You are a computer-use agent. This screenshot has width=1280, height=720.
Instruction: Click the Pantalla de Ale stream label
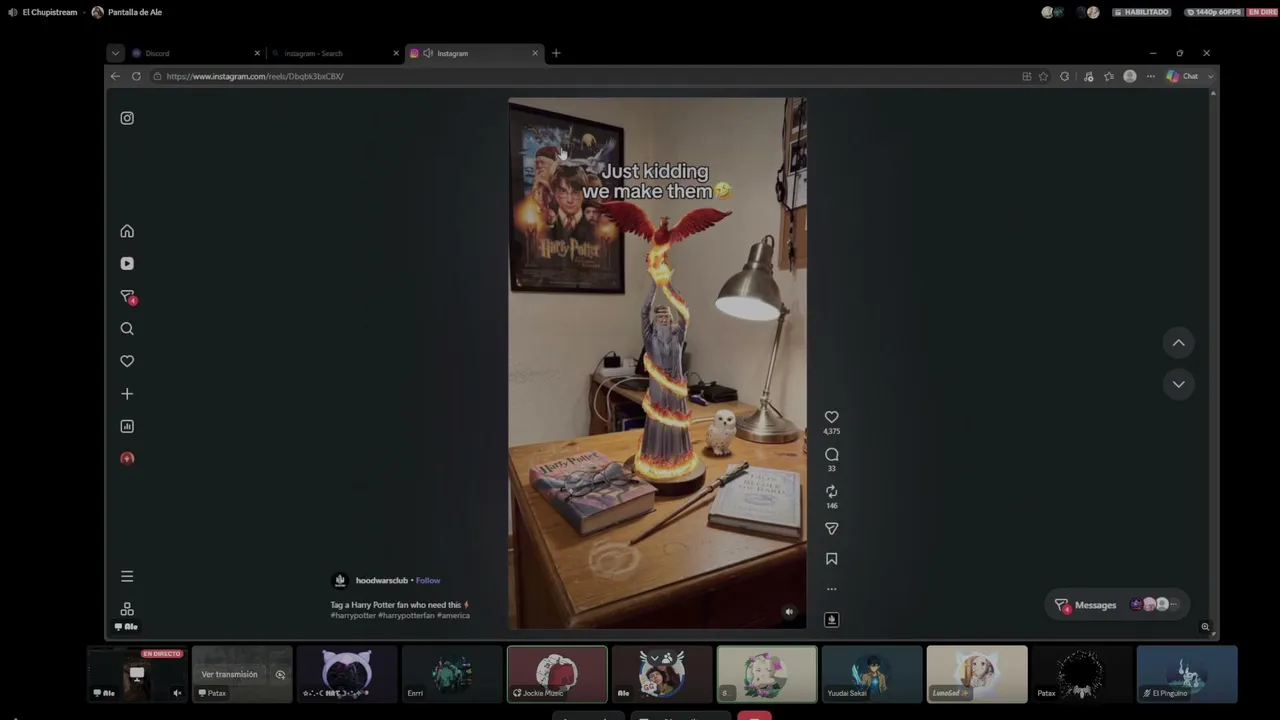click(135, 12)
